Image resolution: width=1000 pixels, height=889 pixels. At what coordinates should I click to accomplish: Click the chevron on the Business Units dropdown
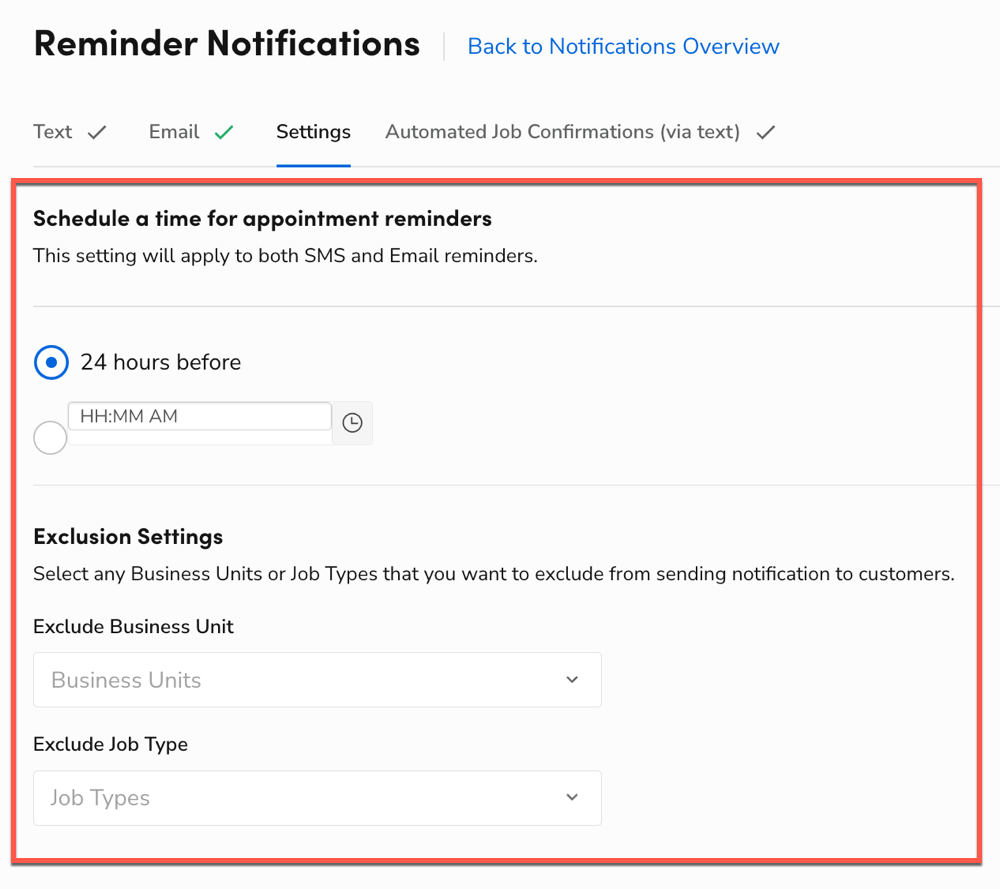point(572,679)
